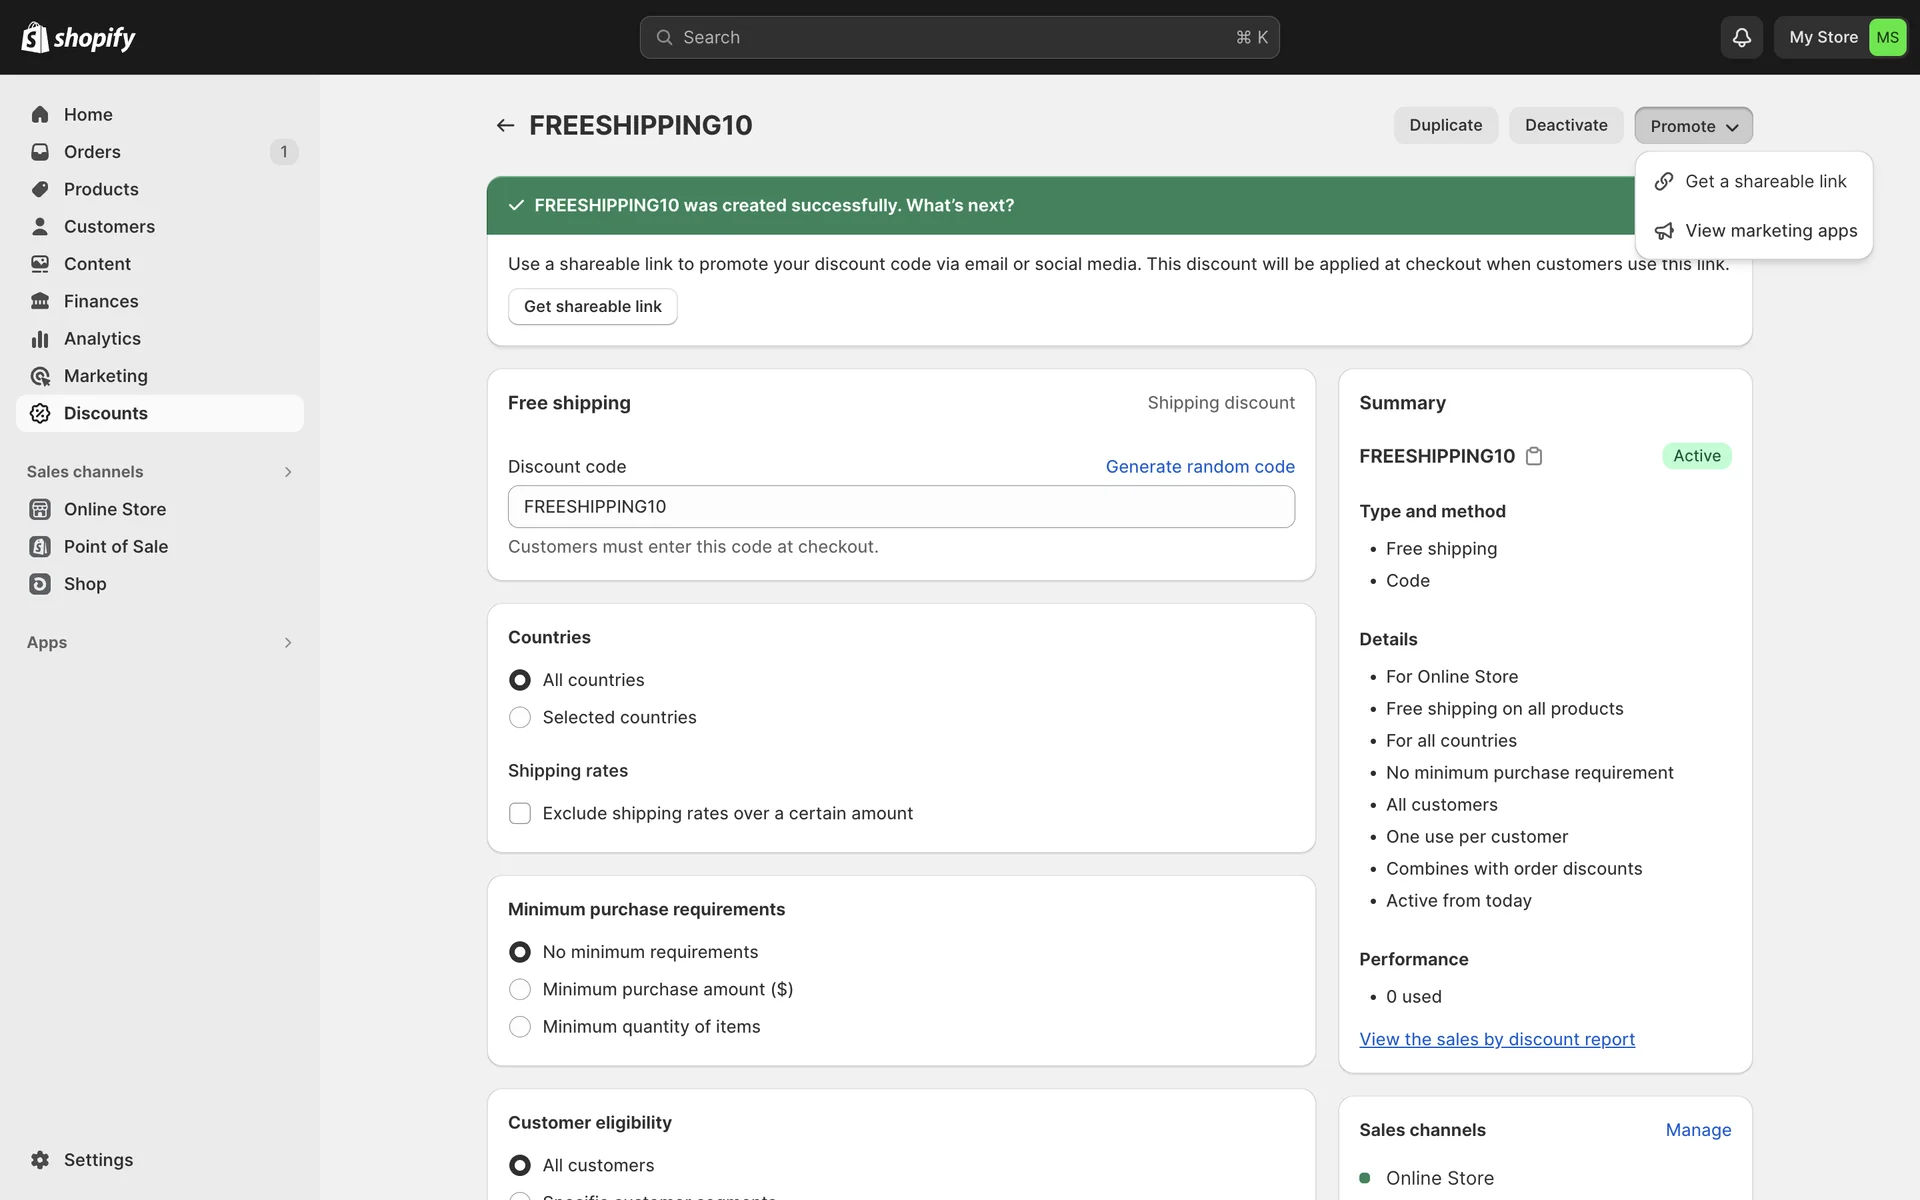This screenshot has height=1200, width=1920.
Task: Expand the Apps section chevron
Action: click(288, 643)
